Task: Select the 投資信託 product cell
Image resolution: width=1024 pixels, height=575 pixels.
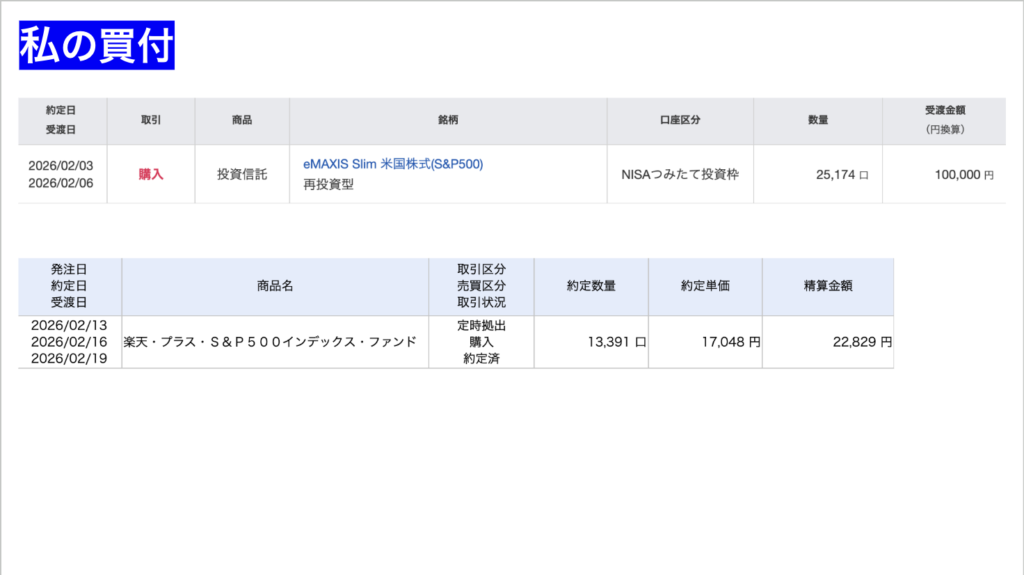Action: tap(242, 174)
